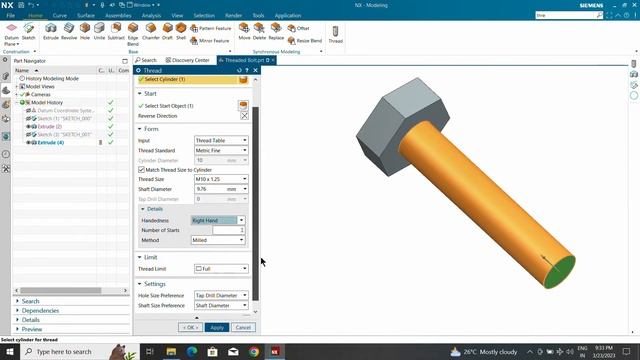Viewport: 640px width, 360px height.
Task: Toggle visibility of Extrude (4)
Action: [29, 142]
